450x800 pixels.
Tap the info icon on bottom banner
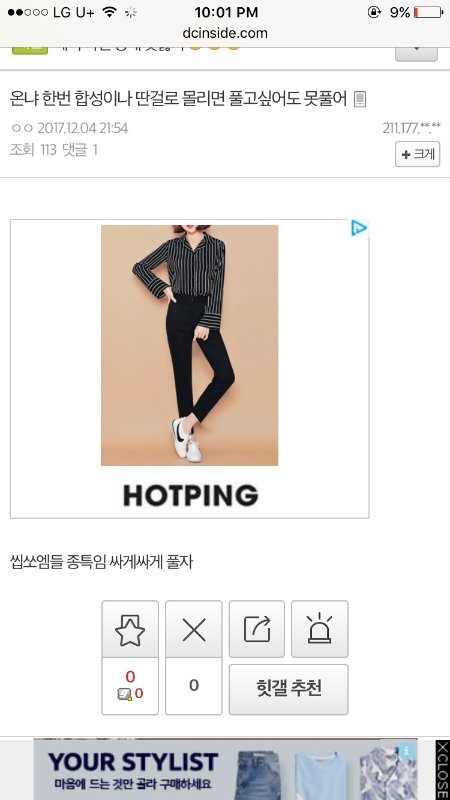(407, 751)
